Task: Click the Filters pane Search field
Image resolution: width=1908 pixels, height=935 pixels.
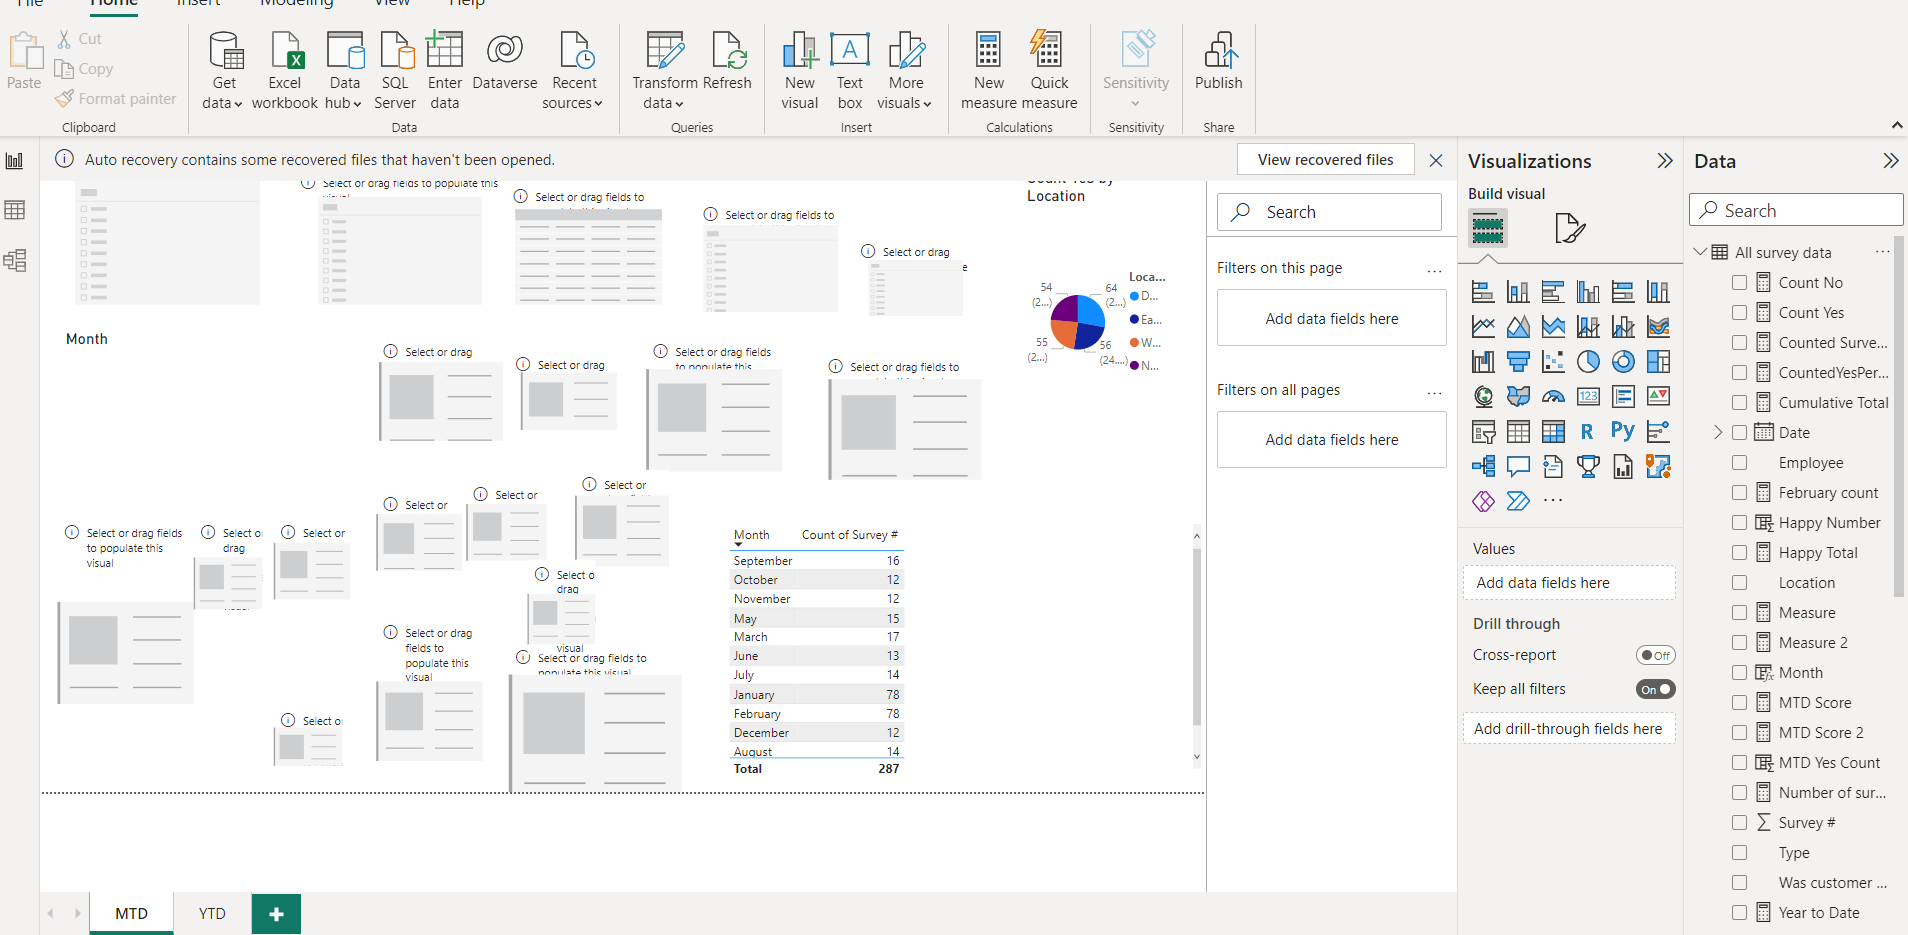Action: pyautogui.click(x=1329, y=212)
